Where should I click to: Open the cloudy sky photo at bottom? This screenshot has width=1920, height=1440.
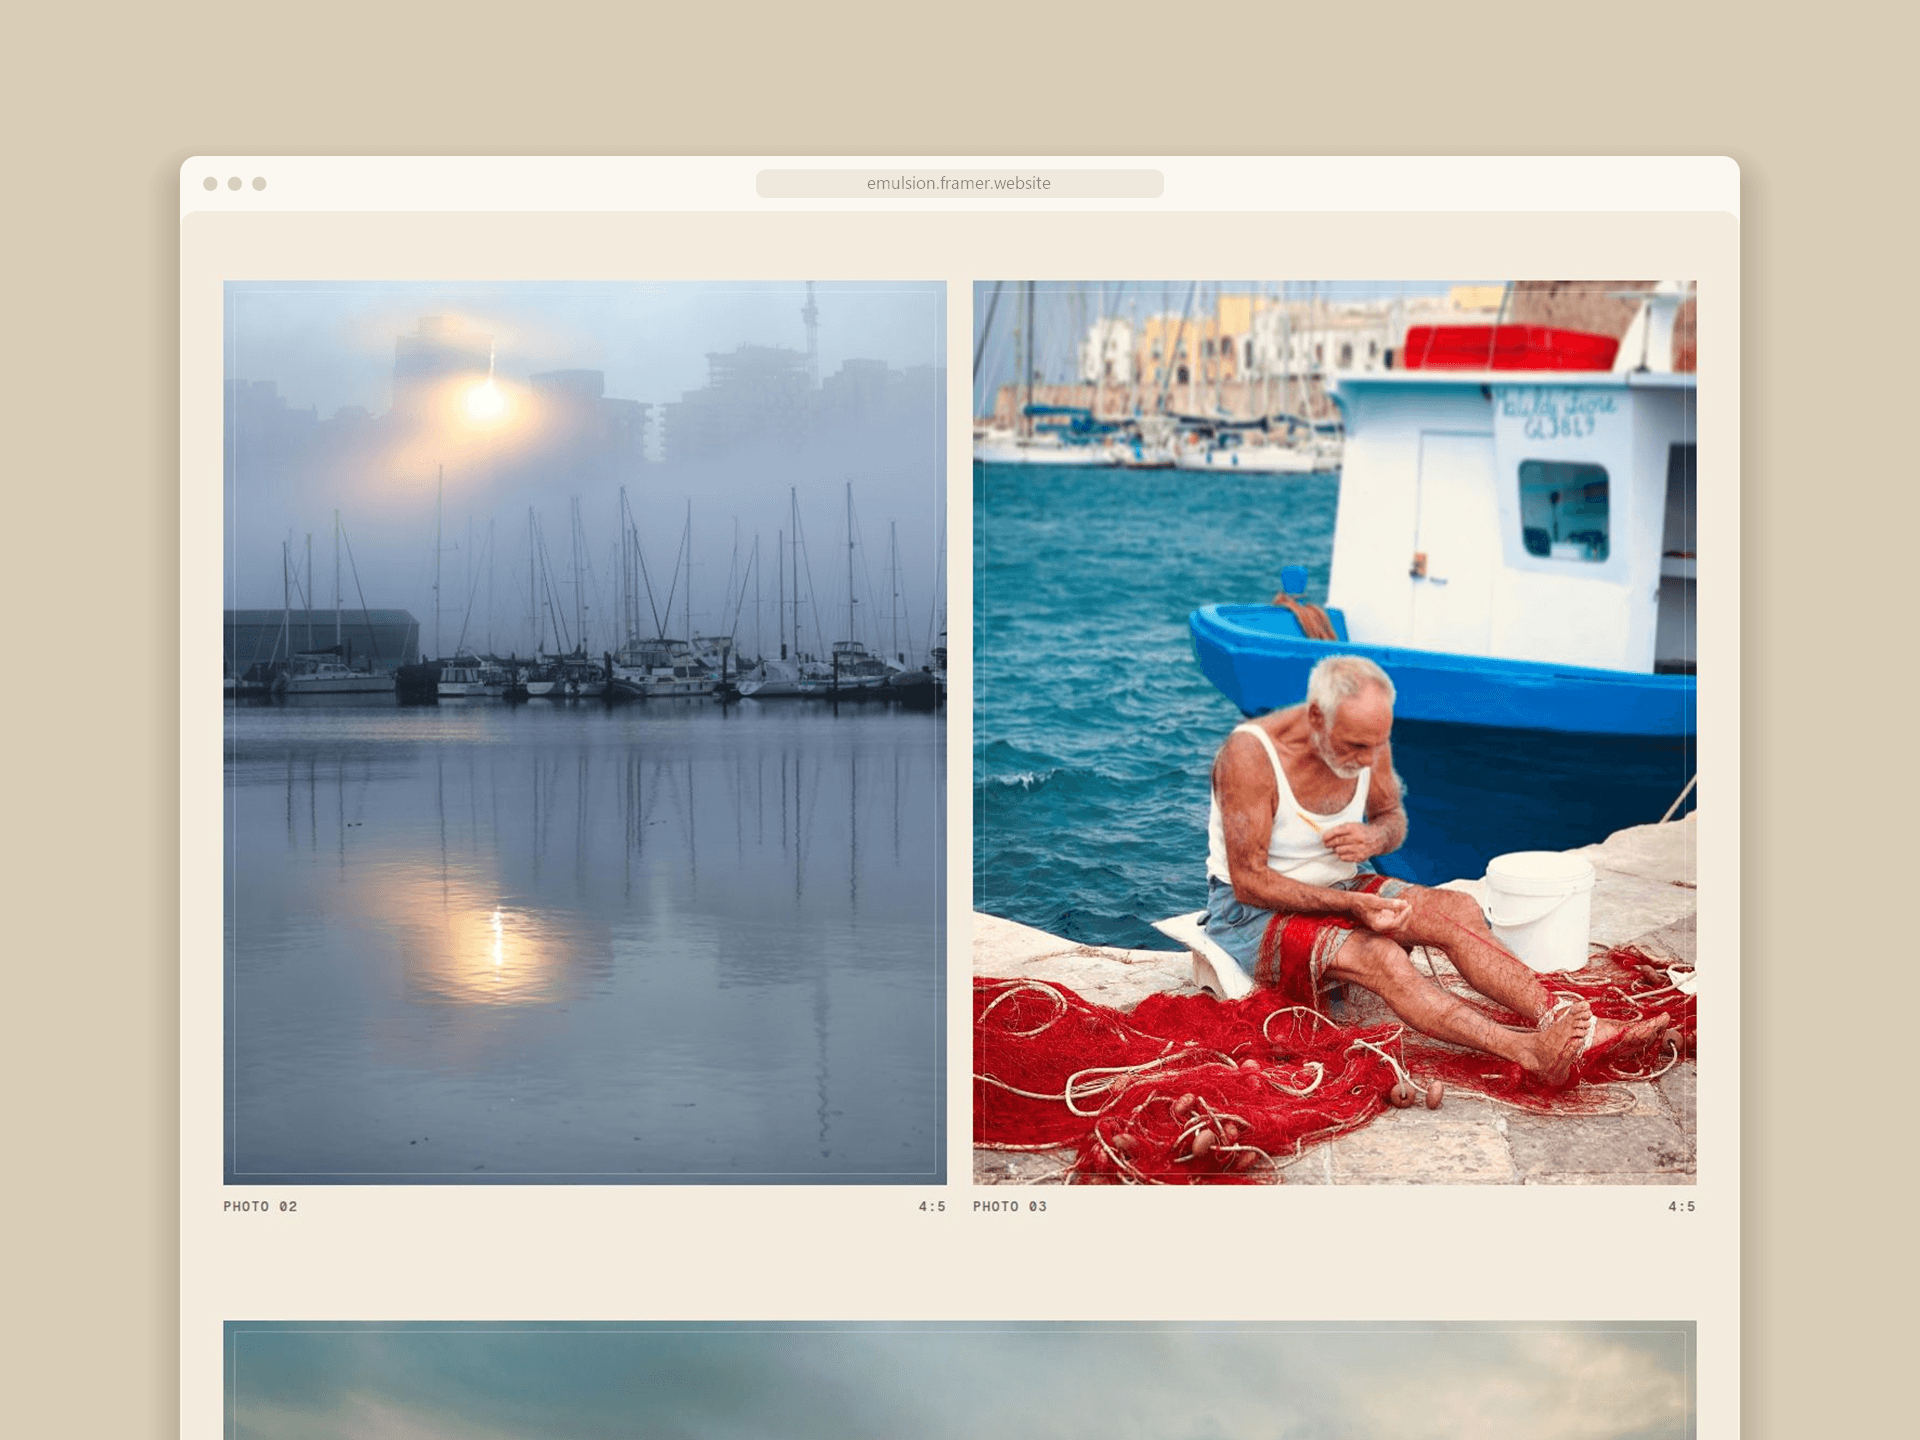tap(960, 1380)
